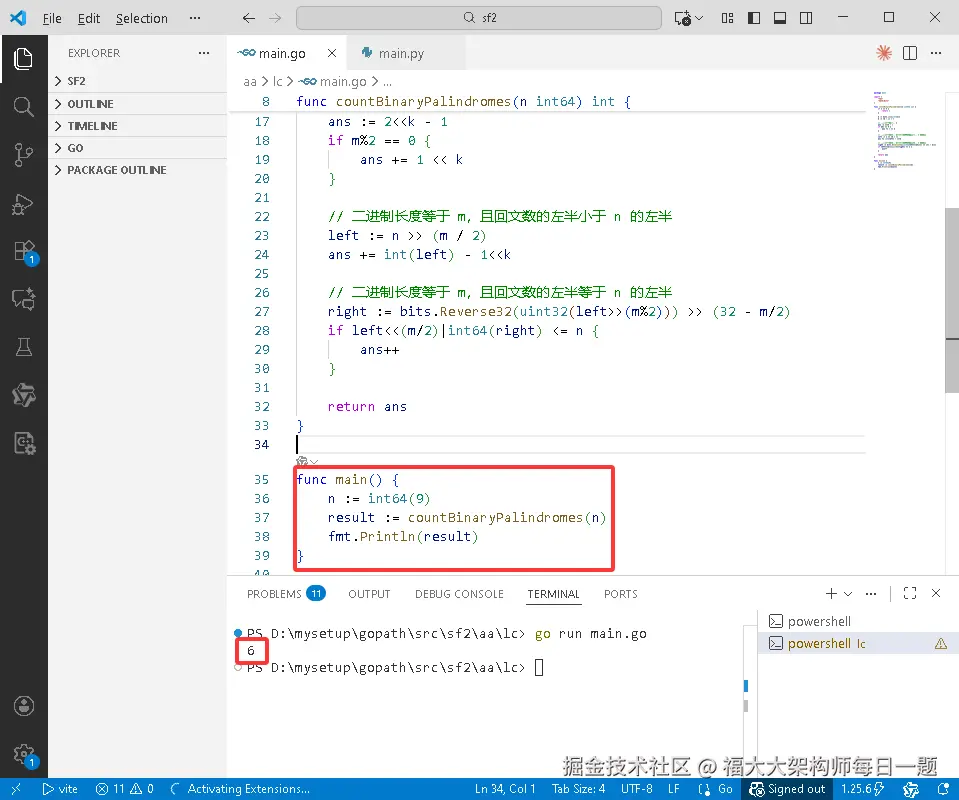Open the chat sparkle icon in activity bar
This screenshot has height=800, width=959.
click(23, 299)
